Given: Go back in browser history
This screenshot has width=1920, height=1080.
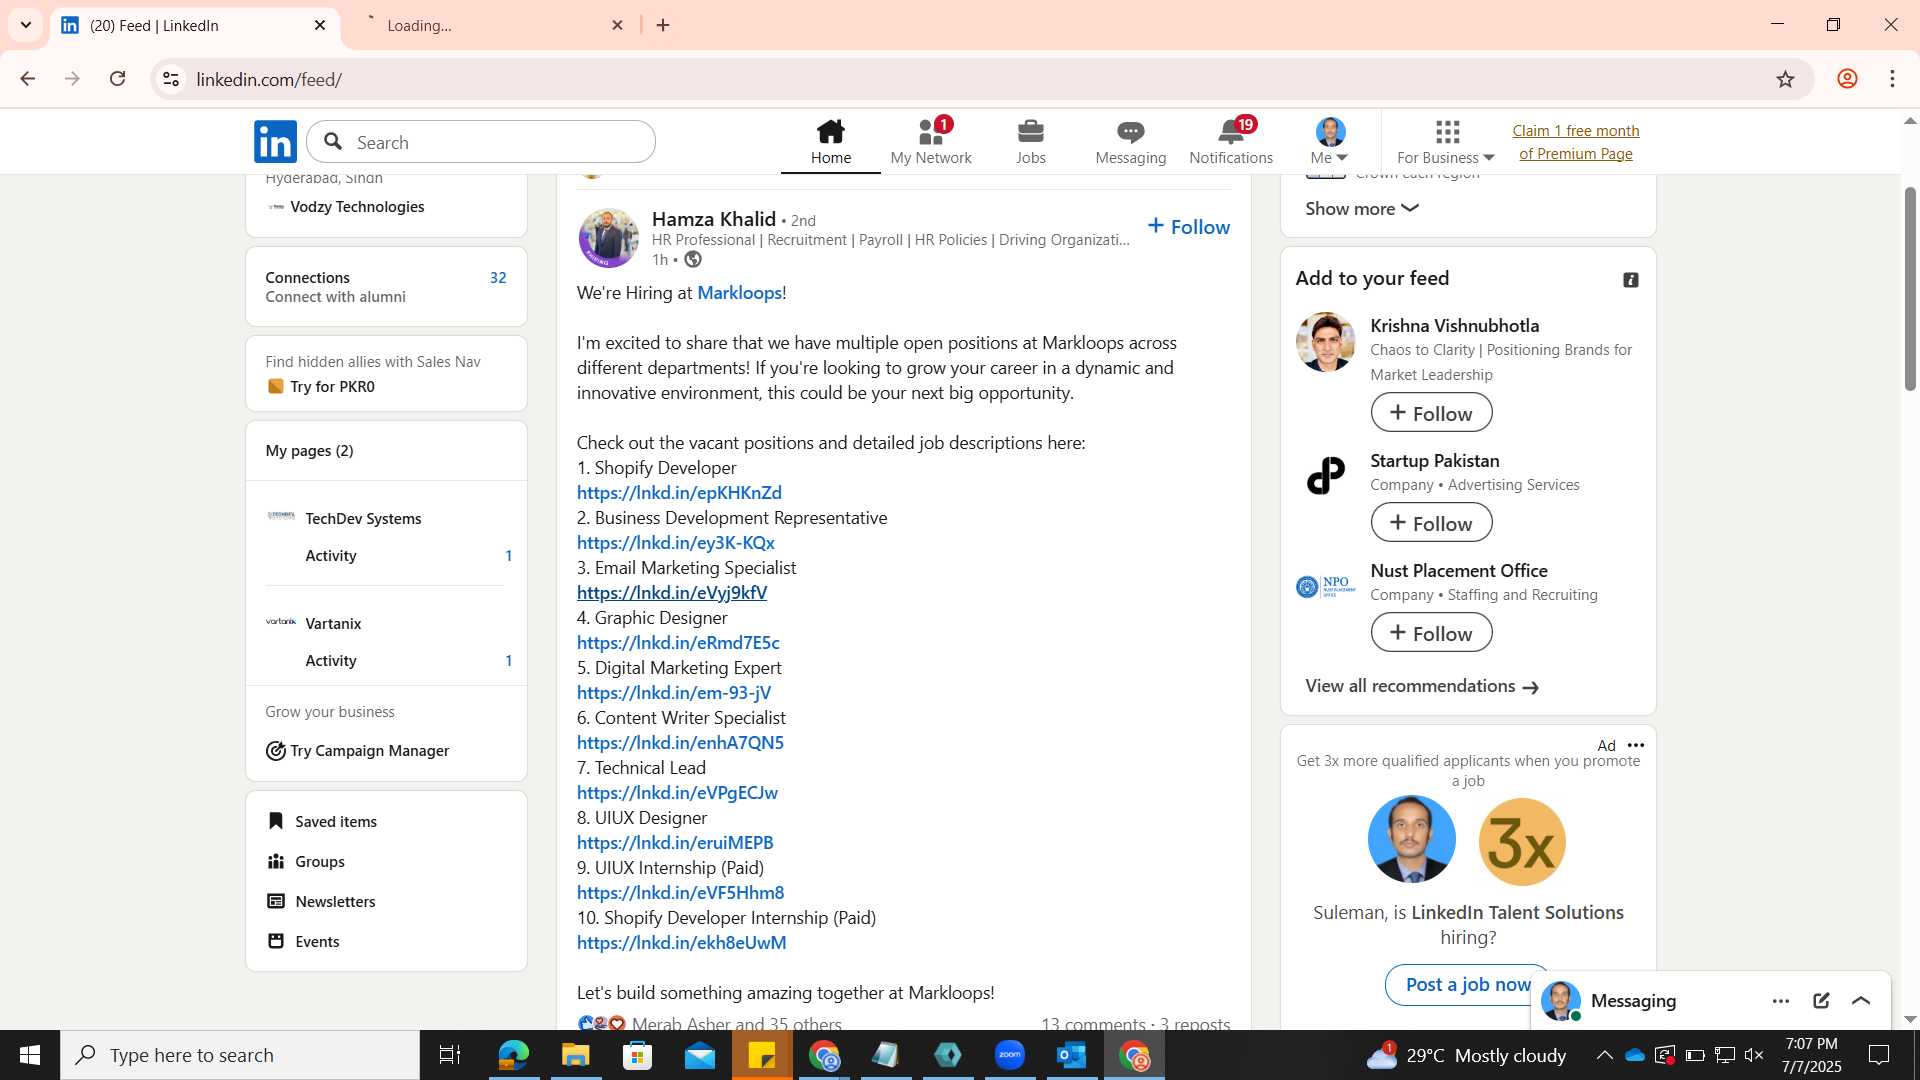Looking at the screenshot, I should point(28,79).
